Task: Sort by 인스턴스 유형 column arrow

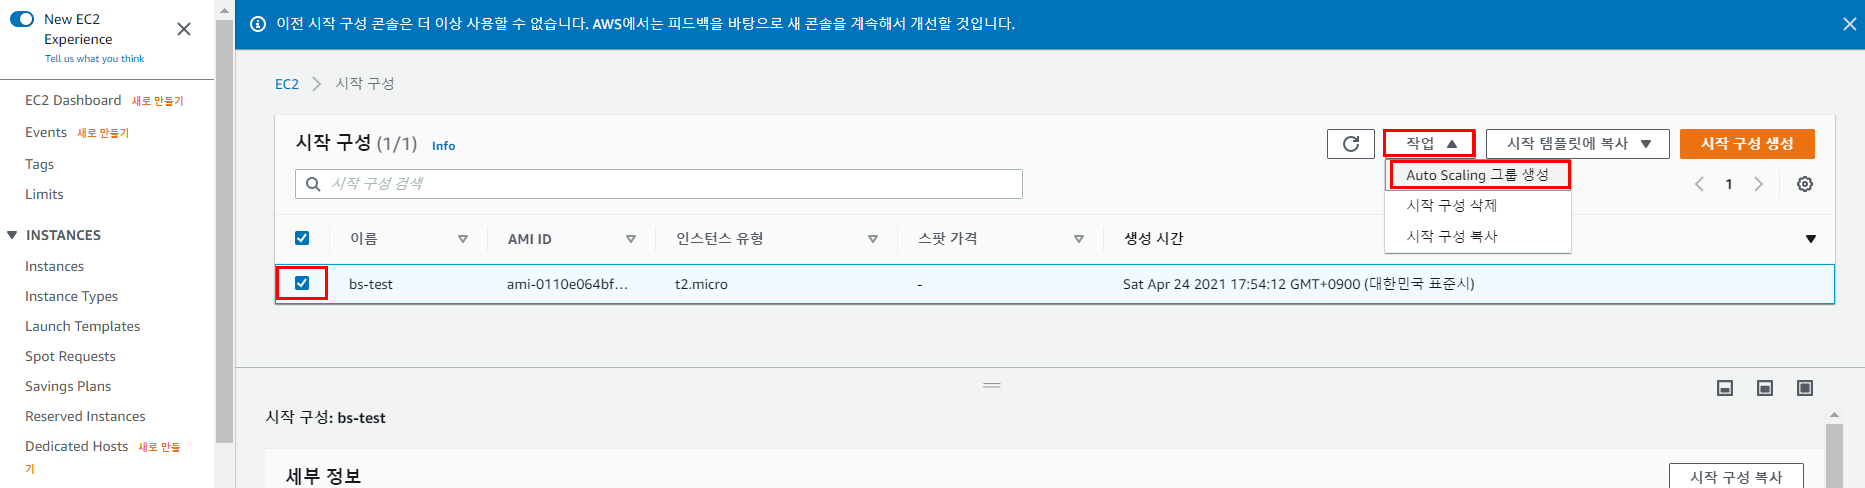Action: pyautogui.click(x=873, y=239)
